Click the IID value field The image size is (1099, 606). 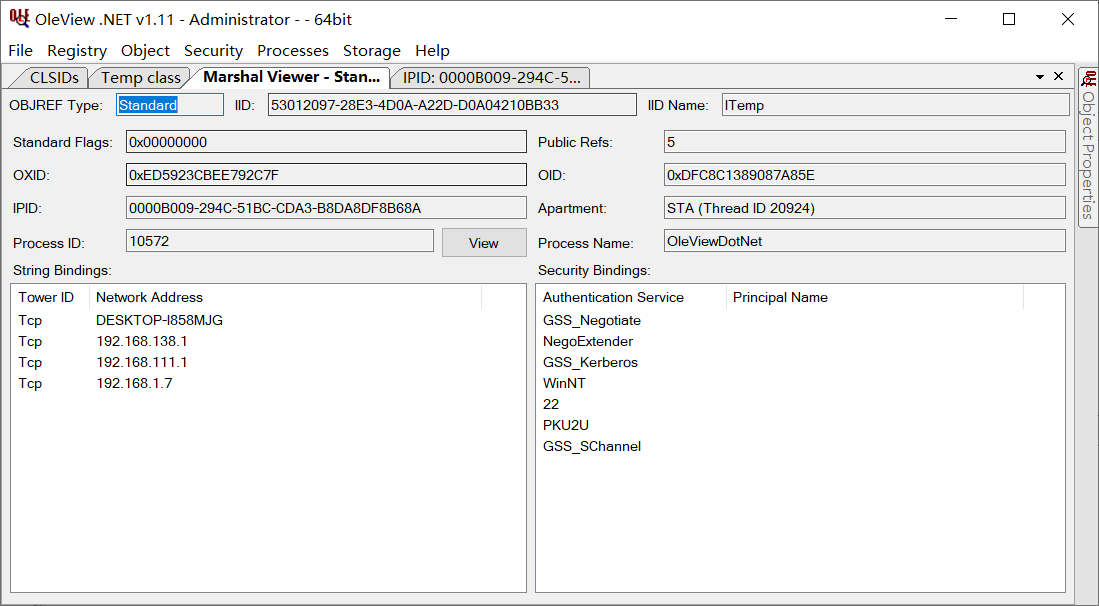tap(452, 105)
